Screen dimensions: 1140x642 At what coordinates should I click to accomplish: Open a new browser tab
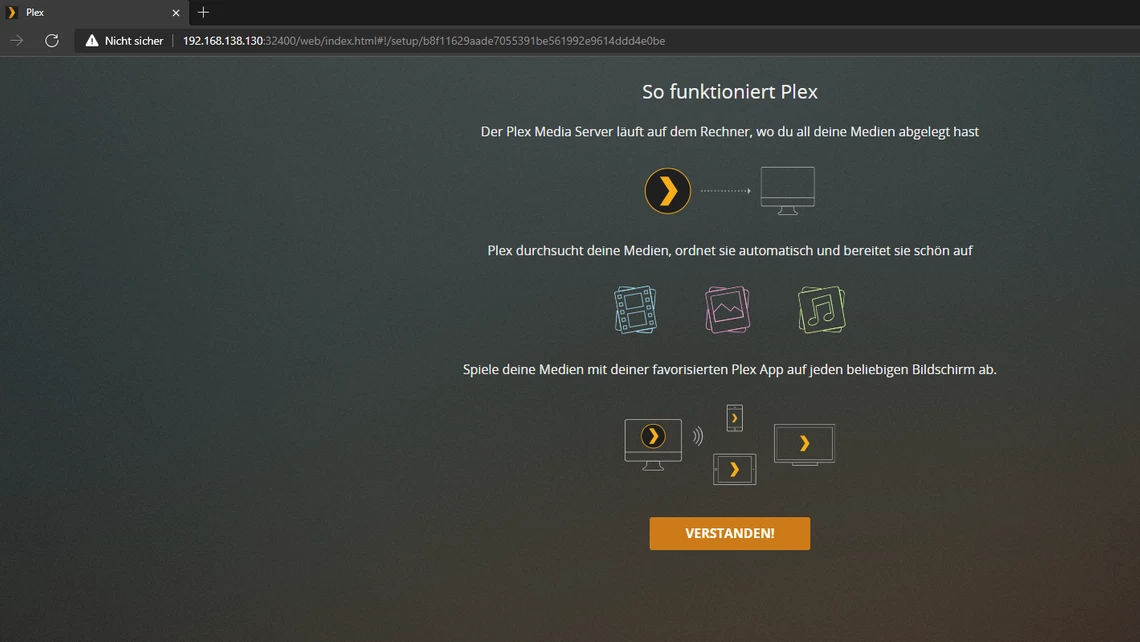click(x=203, y=12)
